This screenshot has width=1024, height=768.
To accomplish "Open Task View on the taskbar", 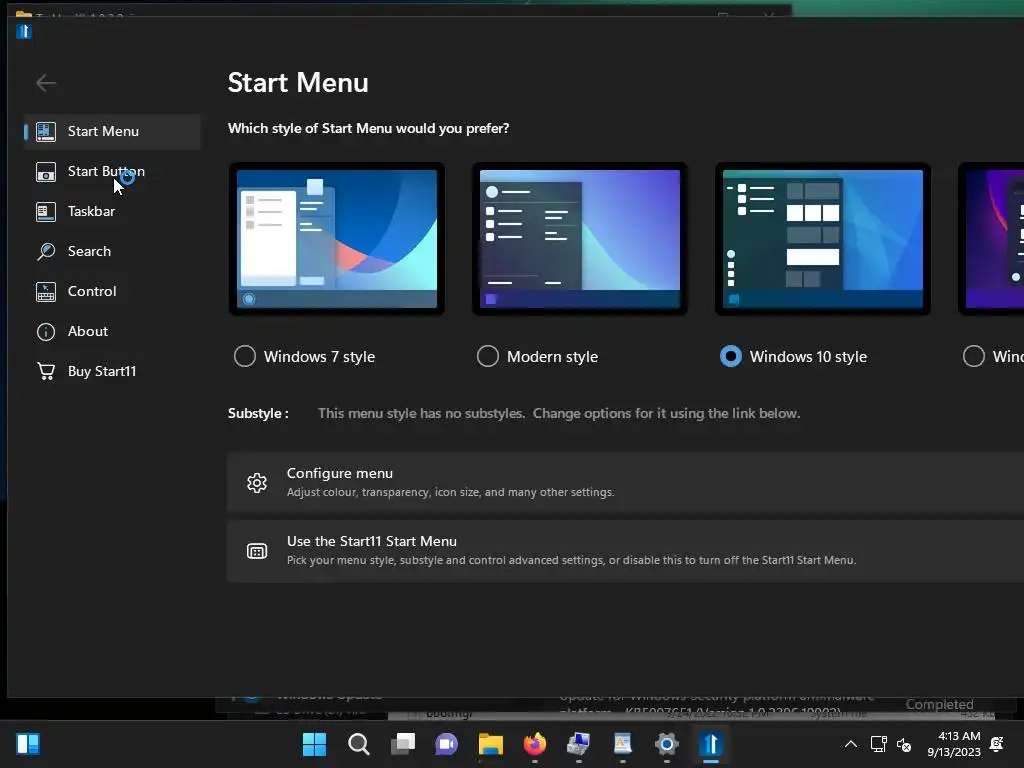I will tap(403, 744).
